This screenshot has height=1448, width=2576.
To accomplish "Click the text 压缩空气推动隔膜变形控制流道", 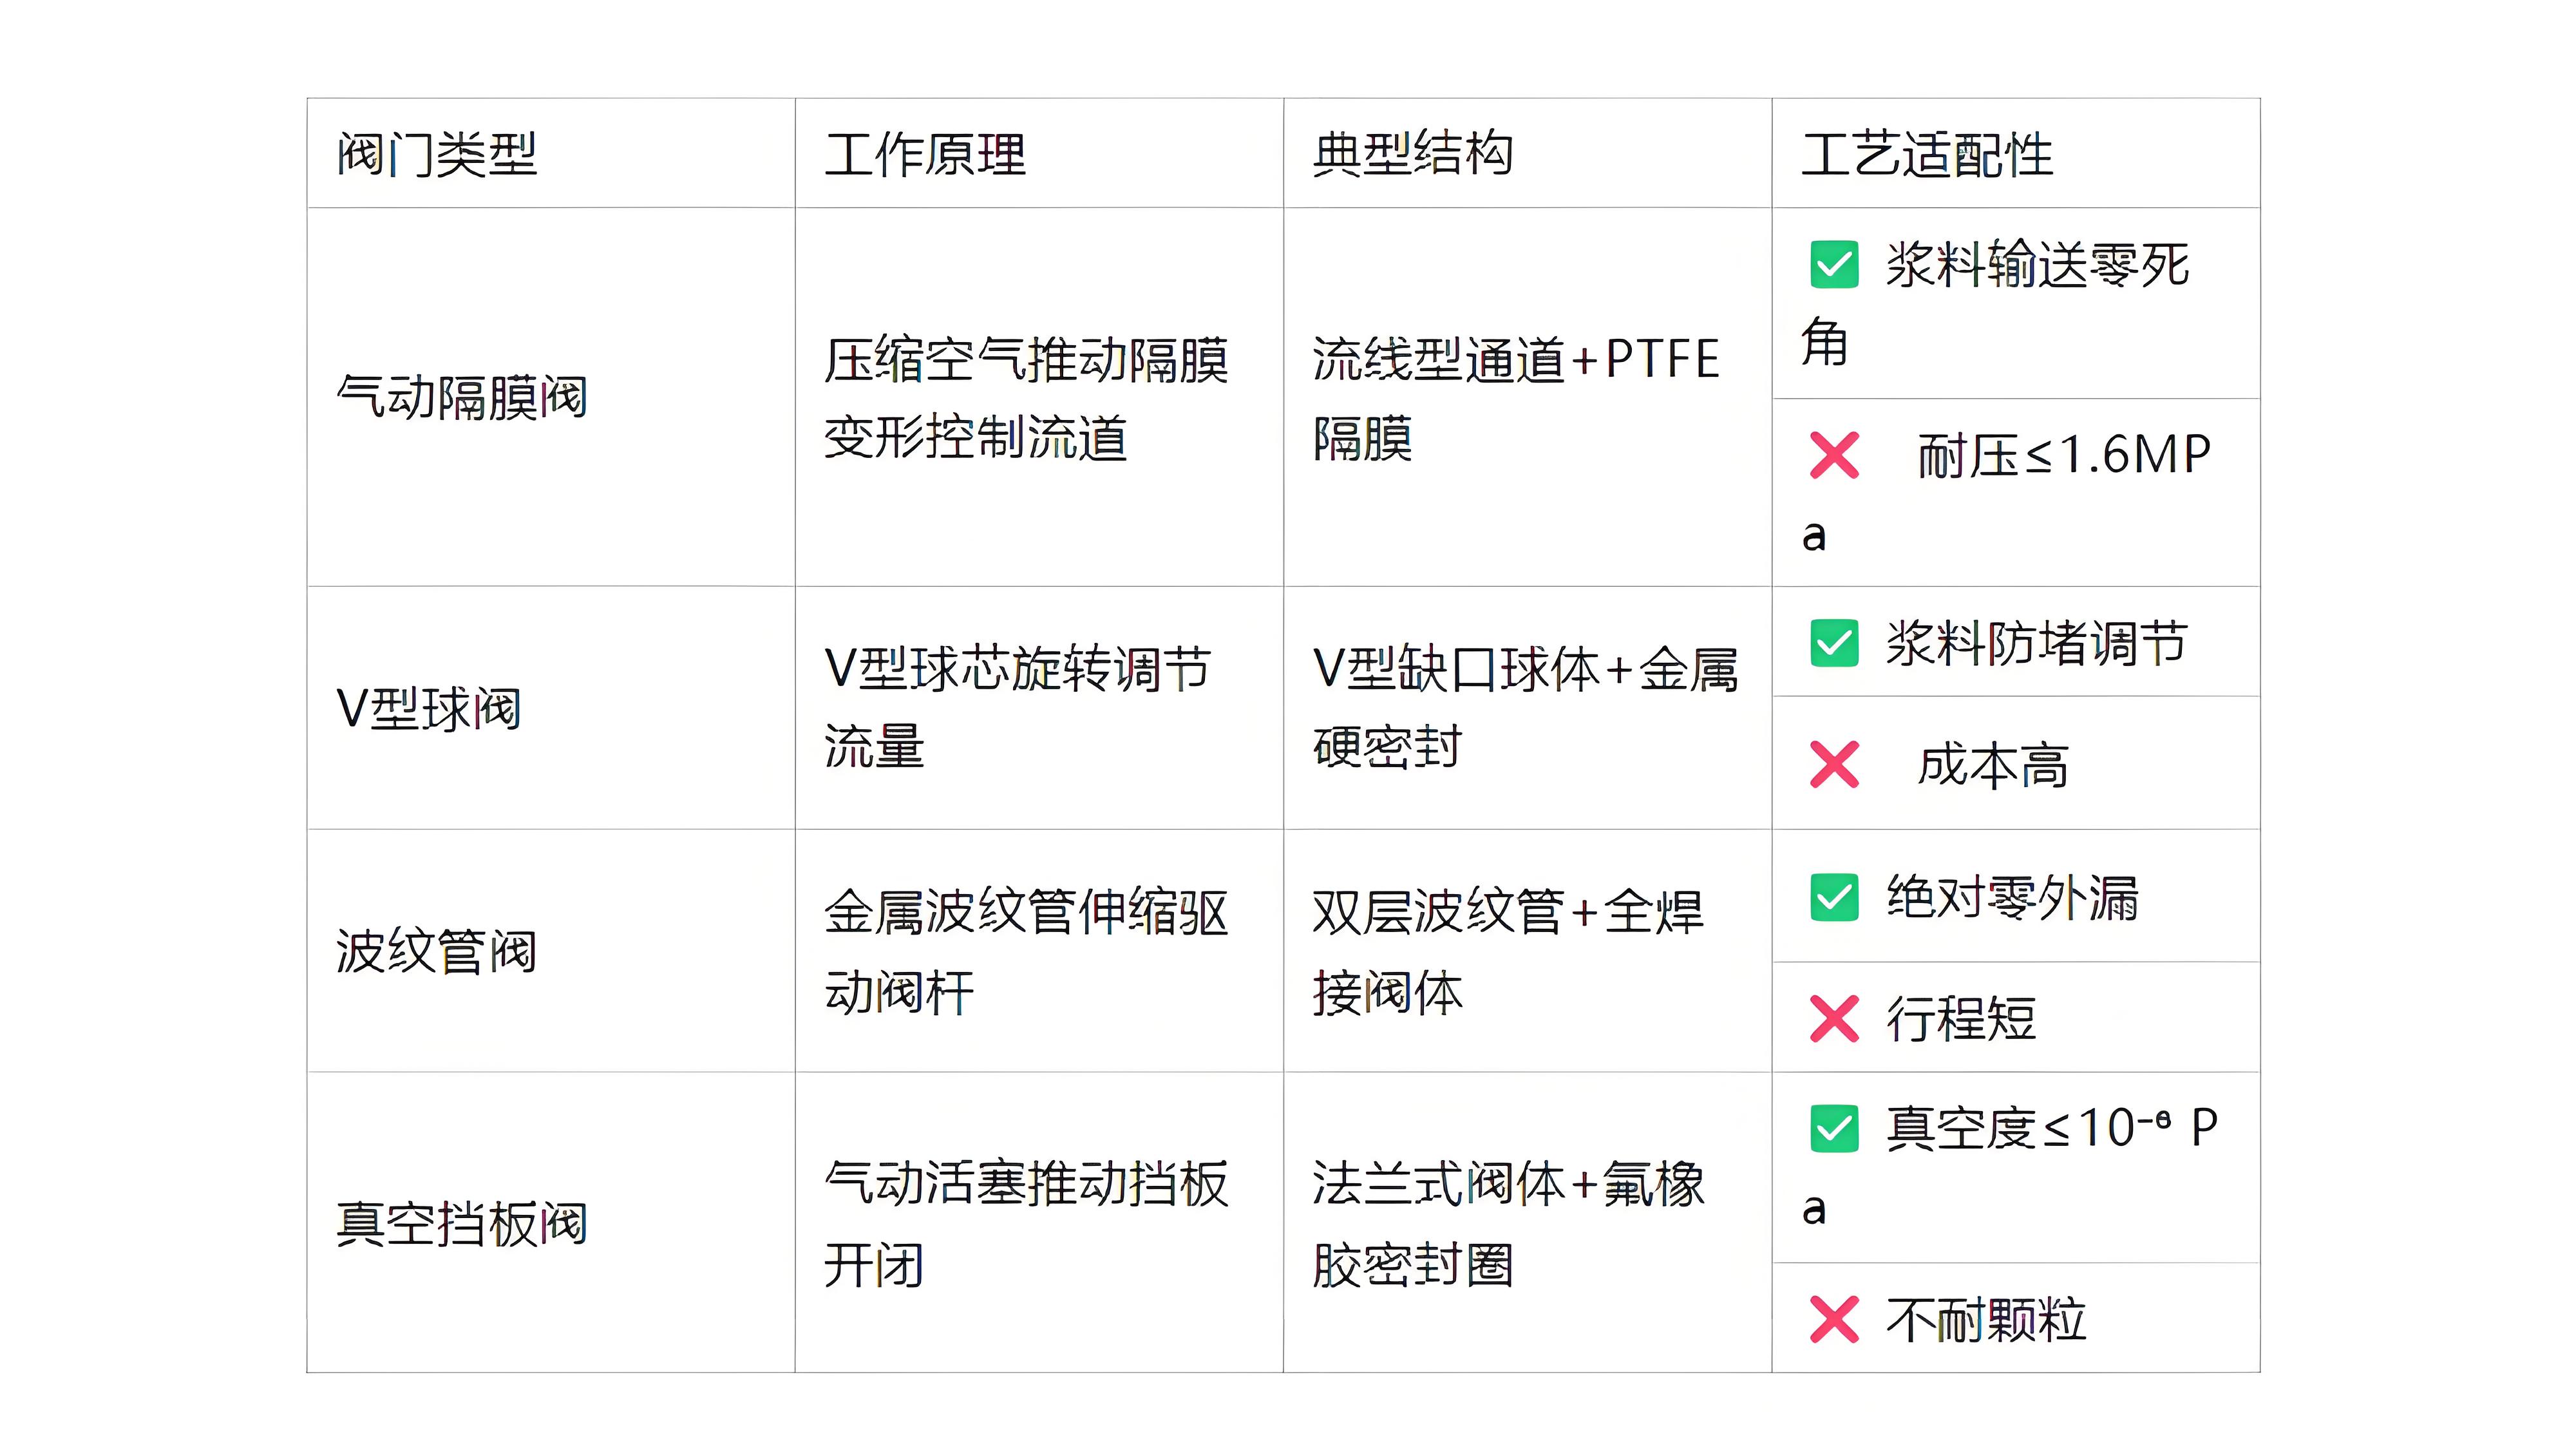I will pos(1025,398).
